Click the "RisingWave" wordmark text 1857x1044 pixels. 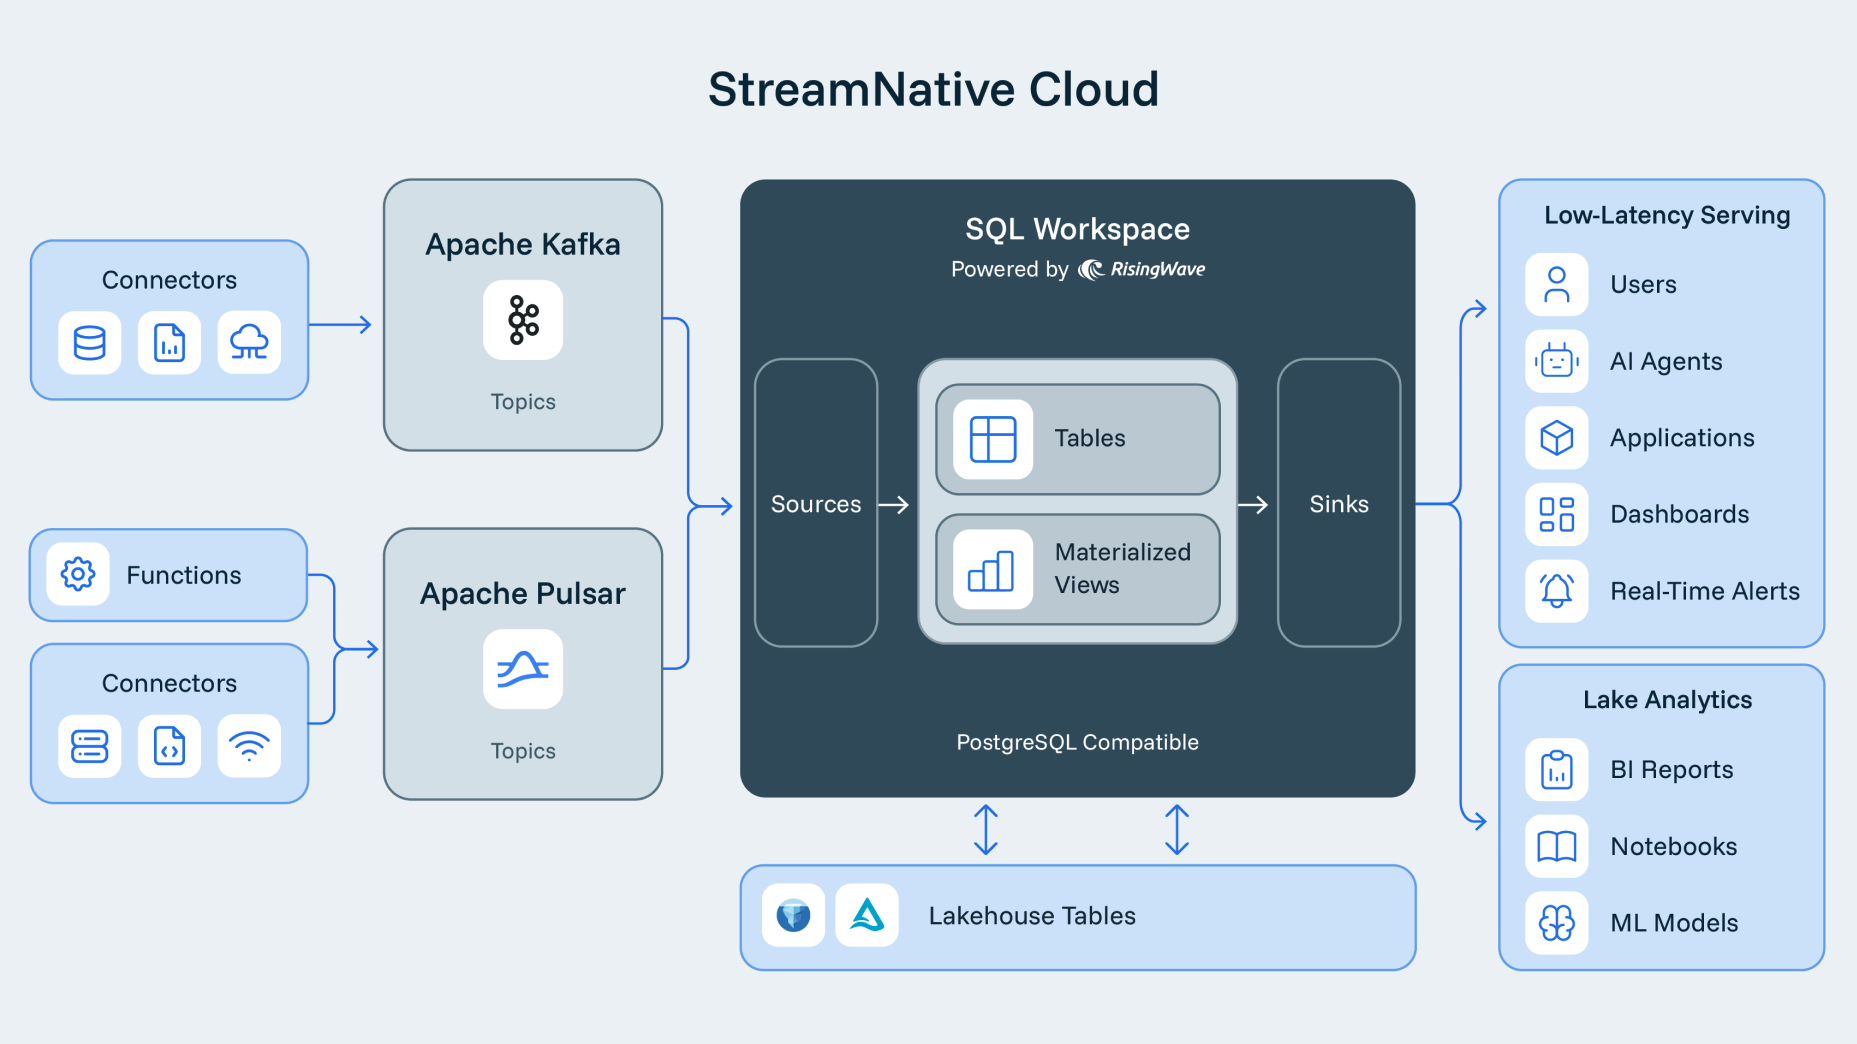pos(1158,269)
